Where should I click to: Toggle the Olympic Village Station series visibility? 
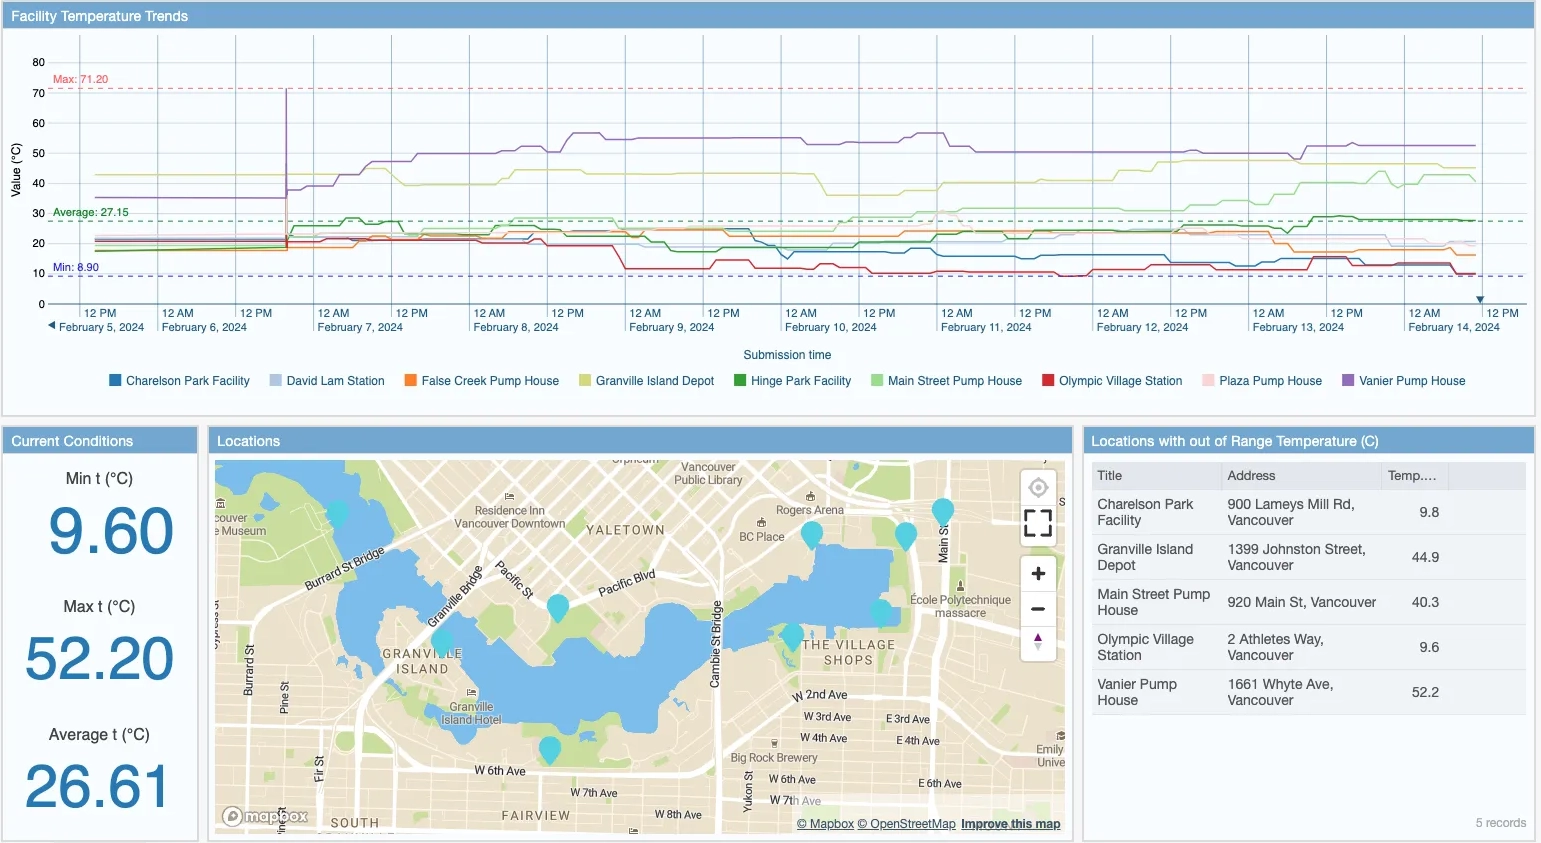(1111, 380)
